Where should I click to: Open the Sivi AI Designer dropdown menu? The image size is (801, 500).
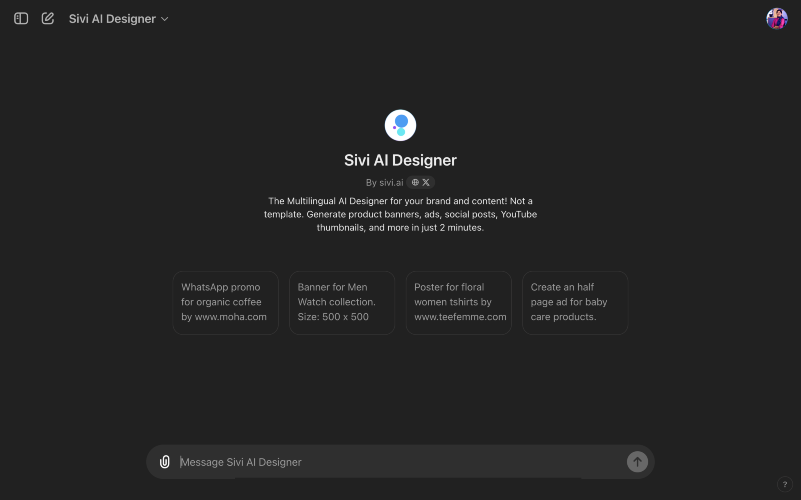click(119, 19)
